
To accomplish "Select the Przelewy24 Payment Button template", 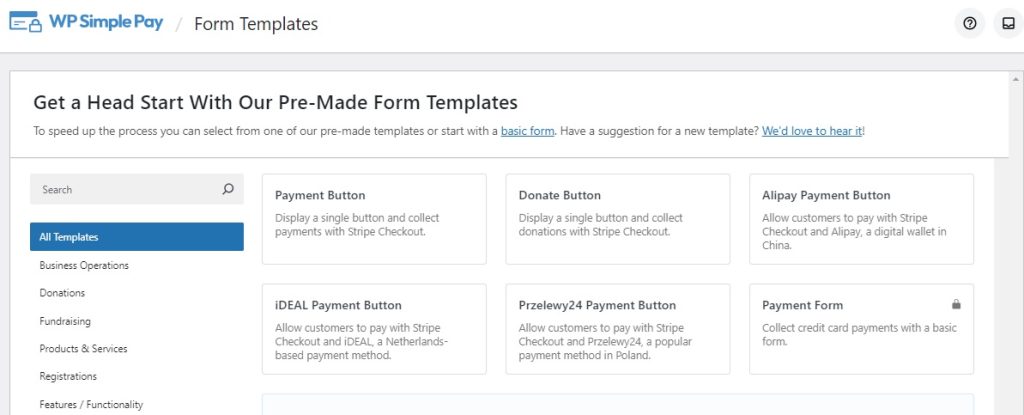I will pos(617,329).
